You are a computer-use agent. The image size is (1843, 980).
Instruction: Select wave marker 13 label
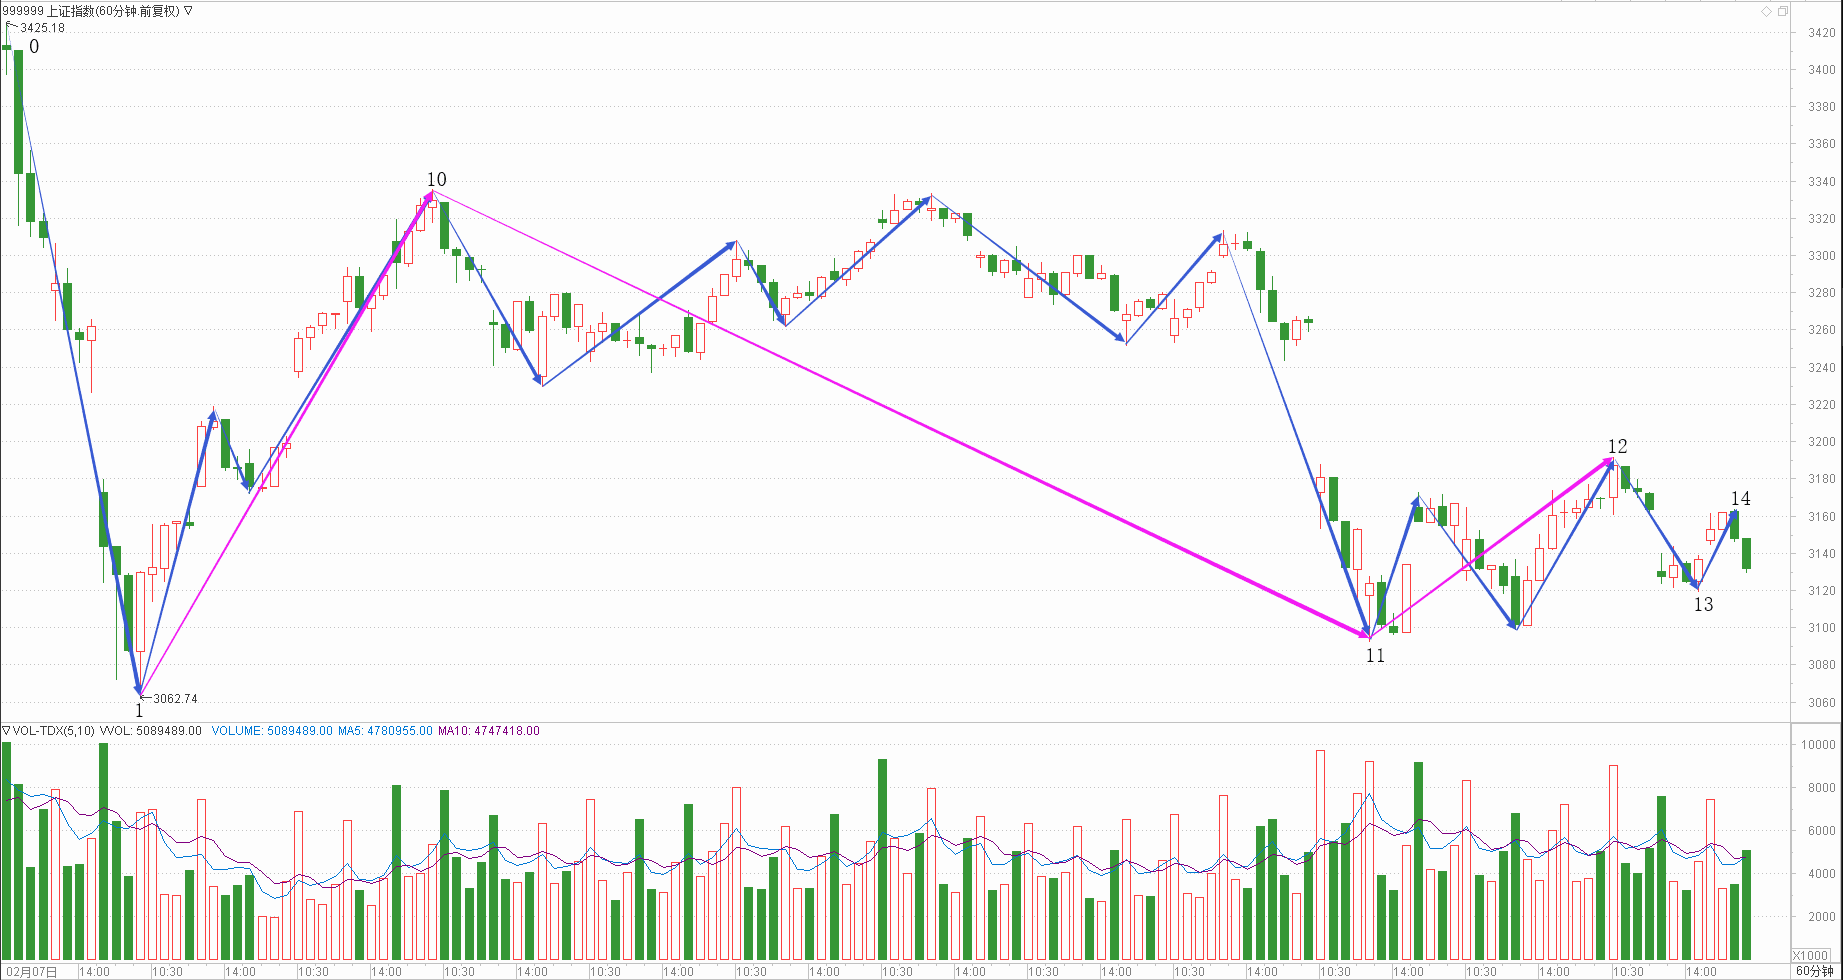pos(1703,604)
